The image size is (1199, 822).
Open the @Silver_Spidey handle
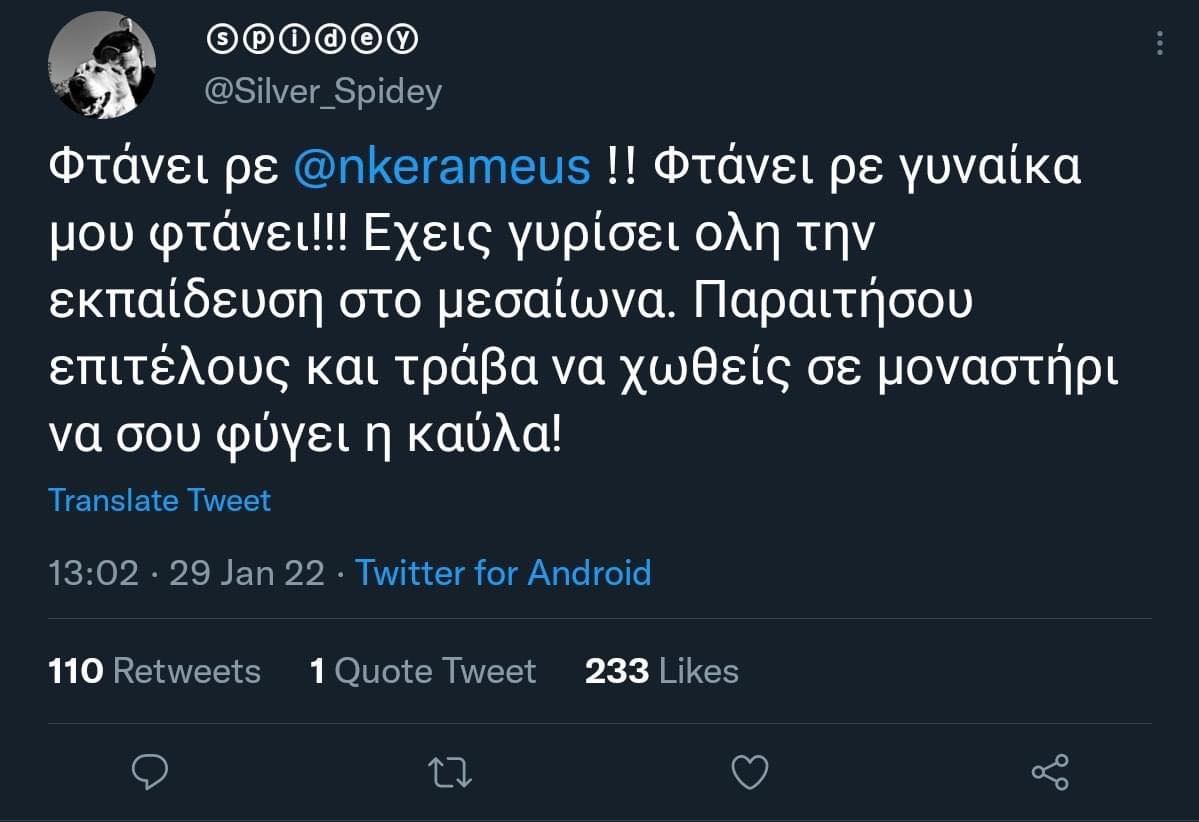tap(323, 92)
